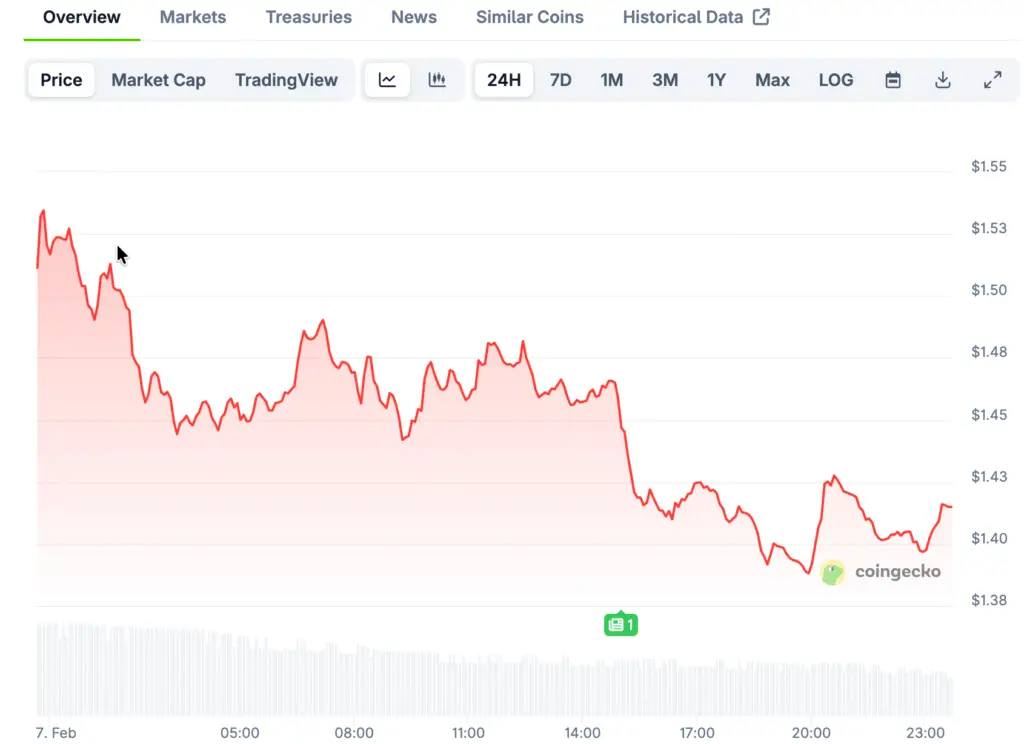Switch to TradingView chart
The image size is (1024, 744).
coord(286,80)
